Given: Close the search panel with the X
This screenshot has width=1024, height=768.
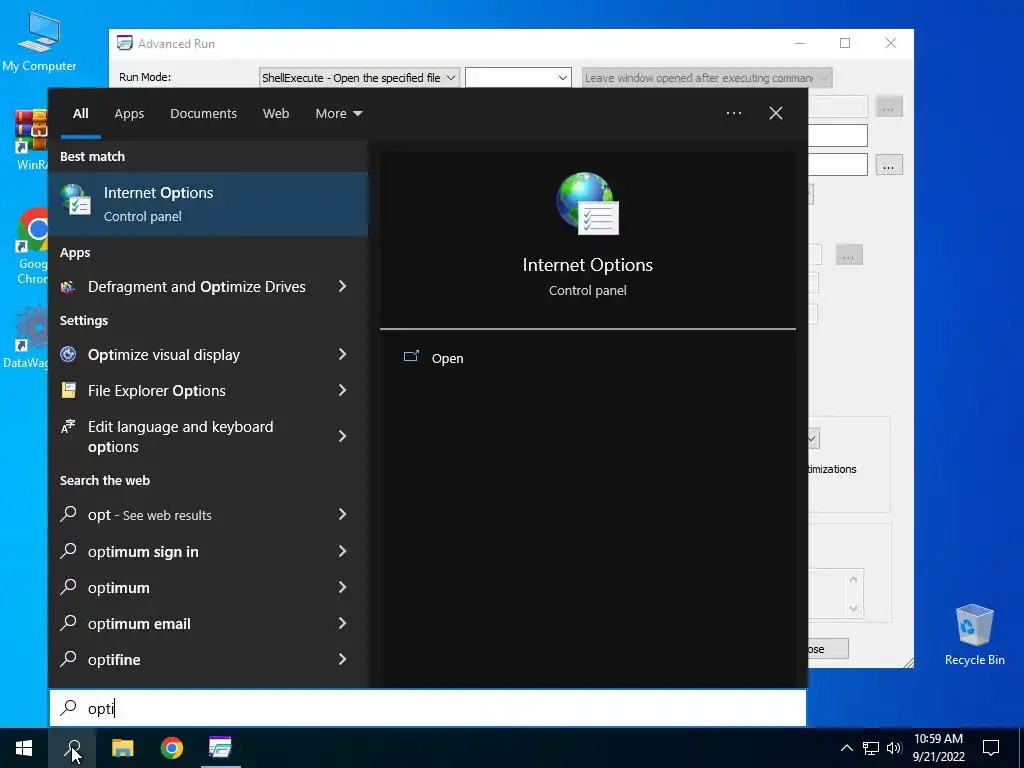Looking at the screenshot, I should click(775, 113).
